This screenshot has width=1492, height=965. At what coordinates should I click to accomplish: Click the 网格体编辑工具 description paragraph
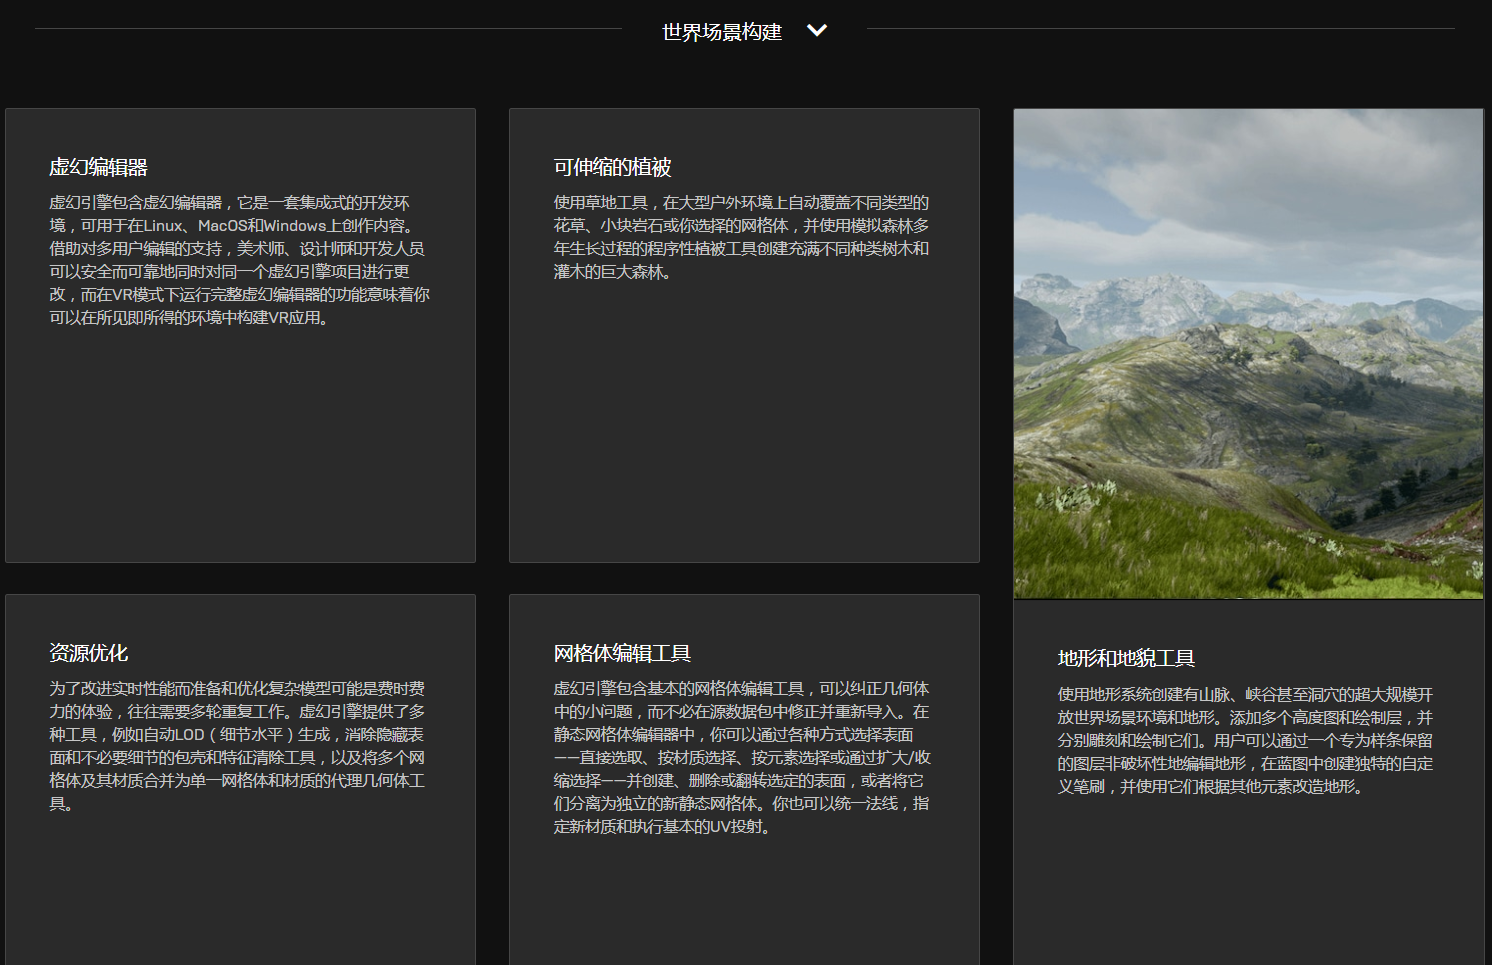(x=742, y=757)
